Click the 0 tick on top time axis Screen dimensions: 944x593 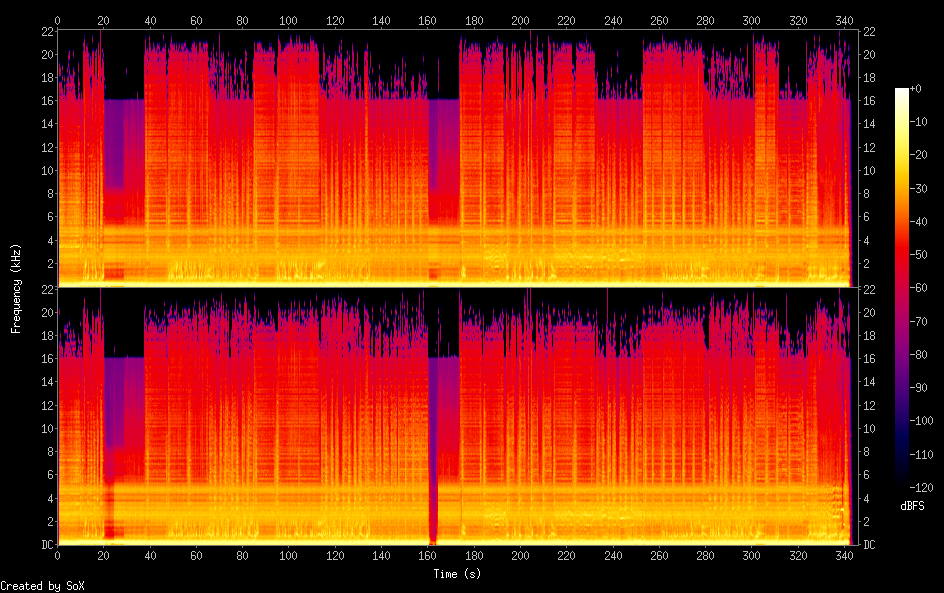pos(58,20)
